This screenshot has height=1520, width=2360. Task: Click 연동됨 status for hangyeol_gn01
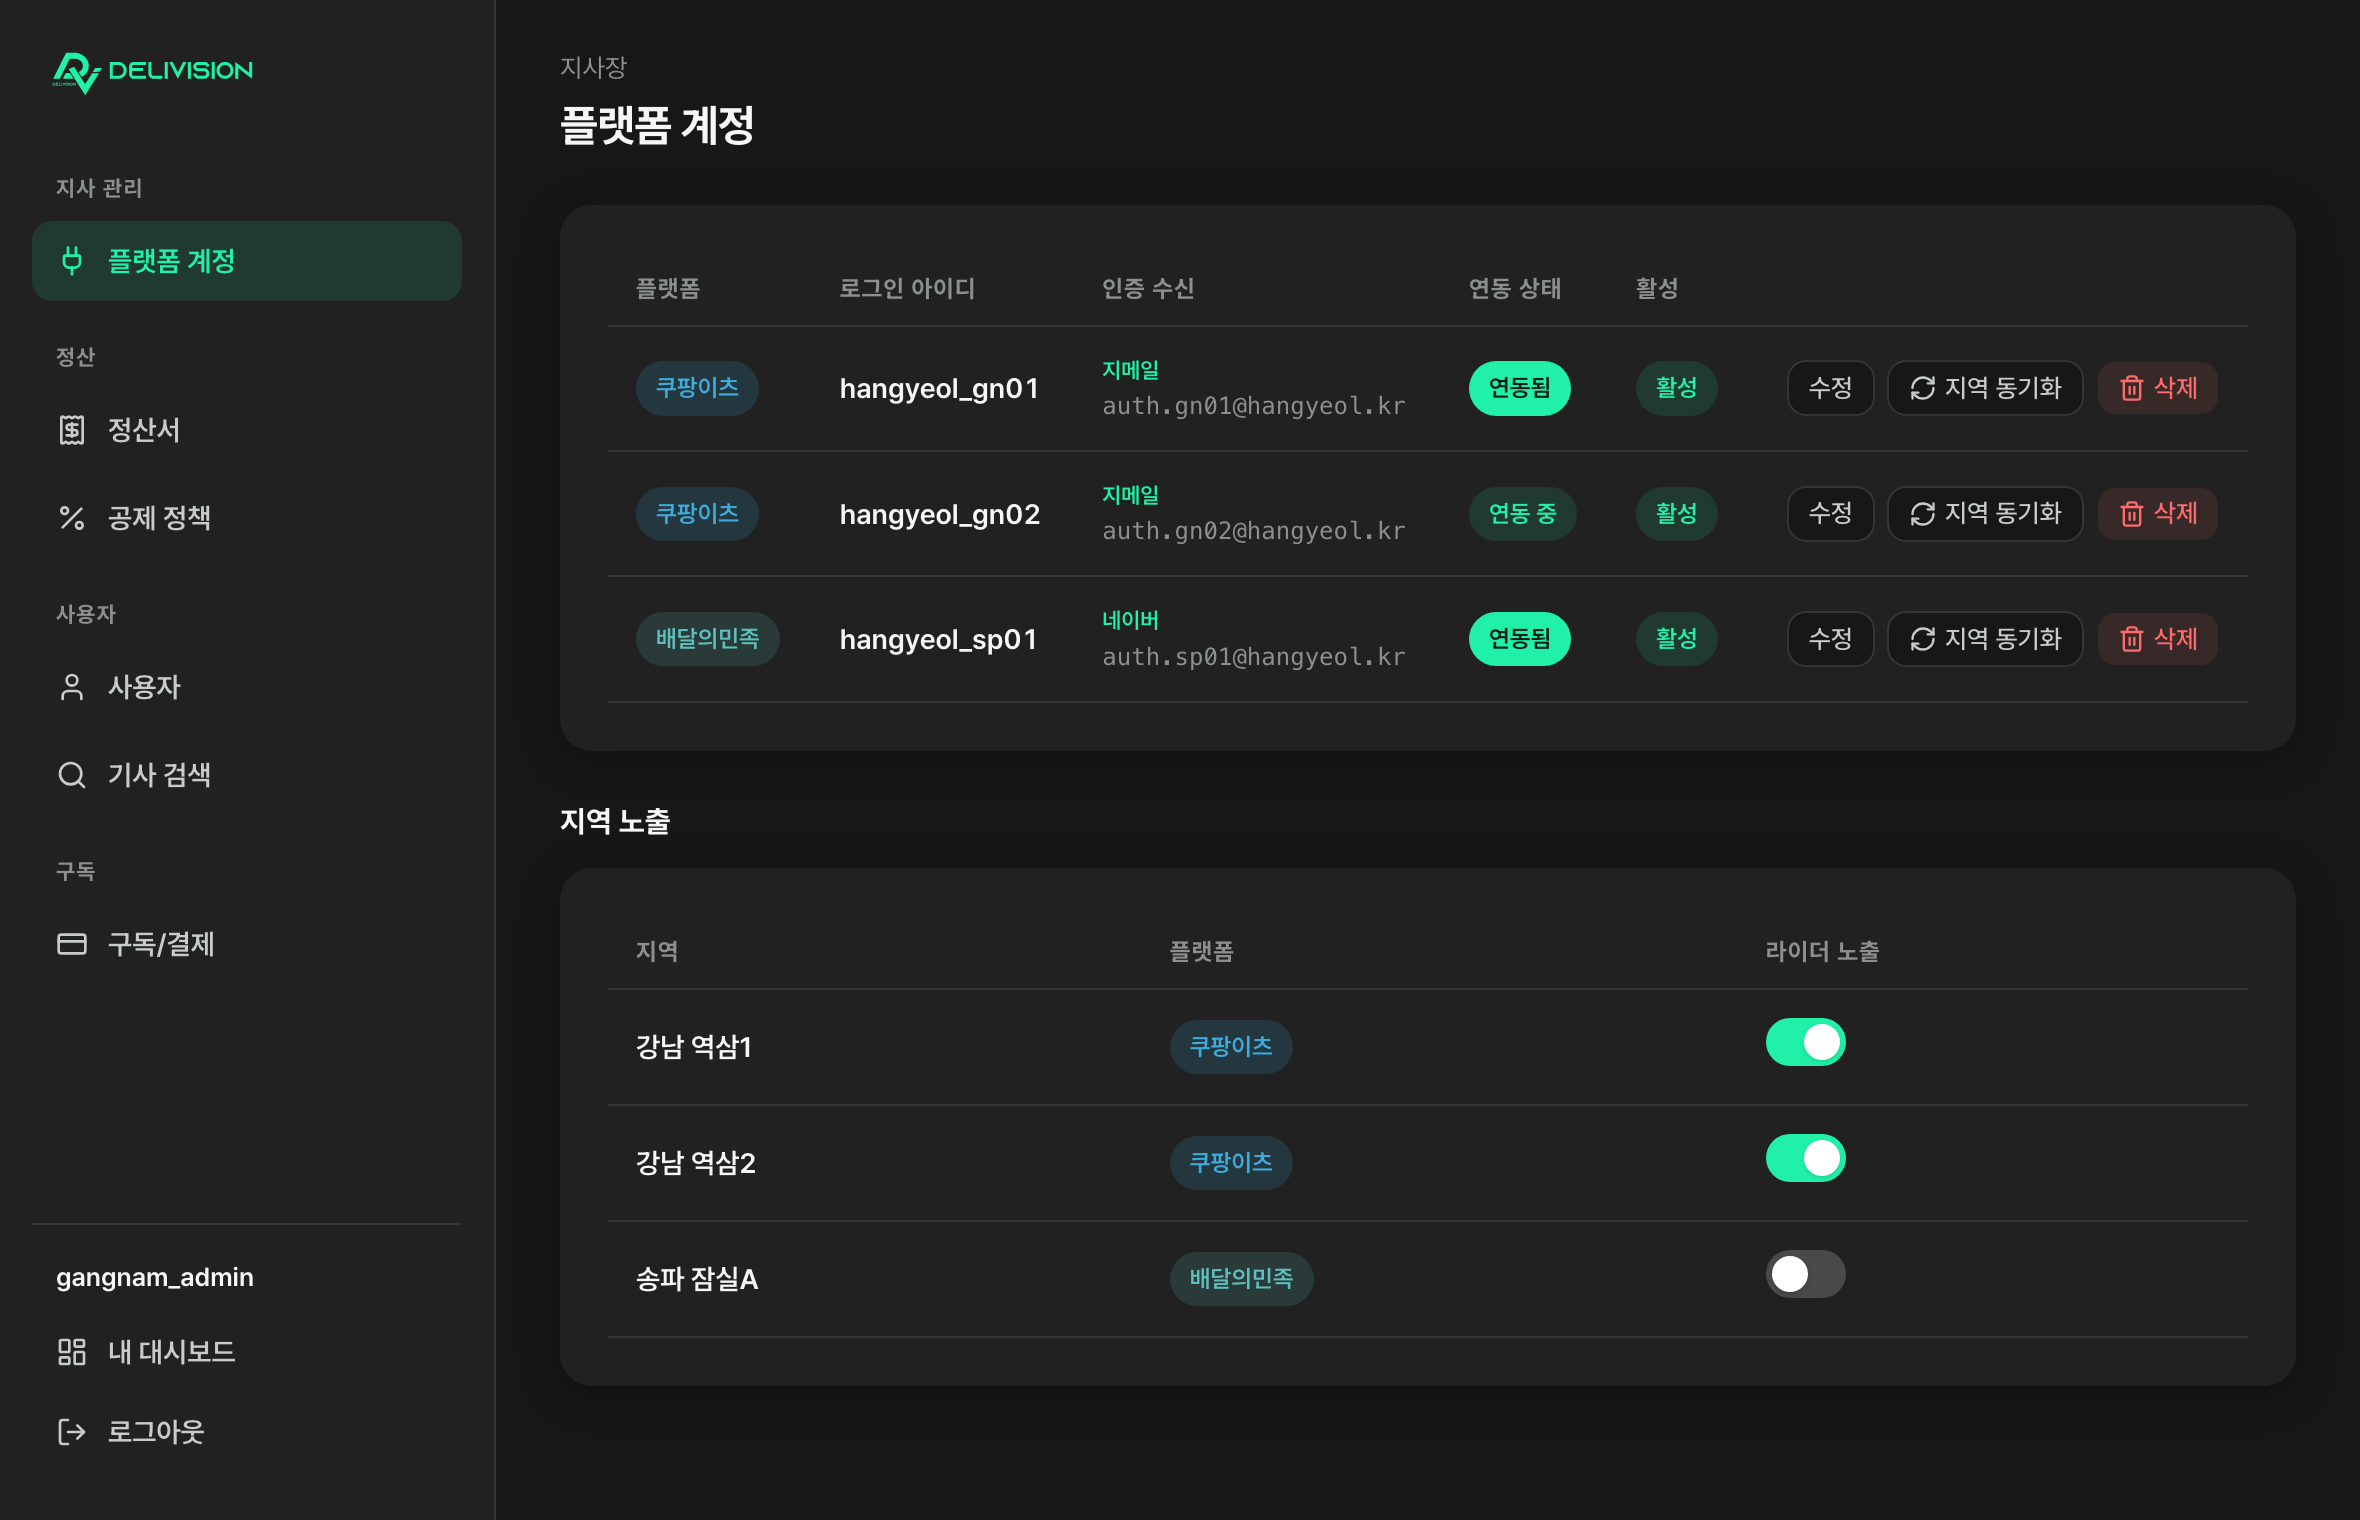pyautogui.click(x=1520, y=388)
